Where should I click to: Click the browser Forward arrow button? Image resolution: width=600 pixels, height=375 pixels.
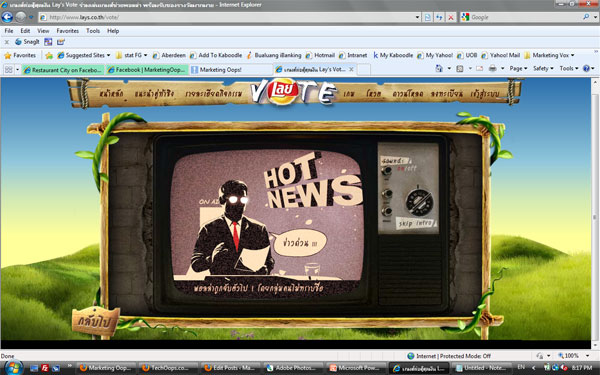pos(21,17)
